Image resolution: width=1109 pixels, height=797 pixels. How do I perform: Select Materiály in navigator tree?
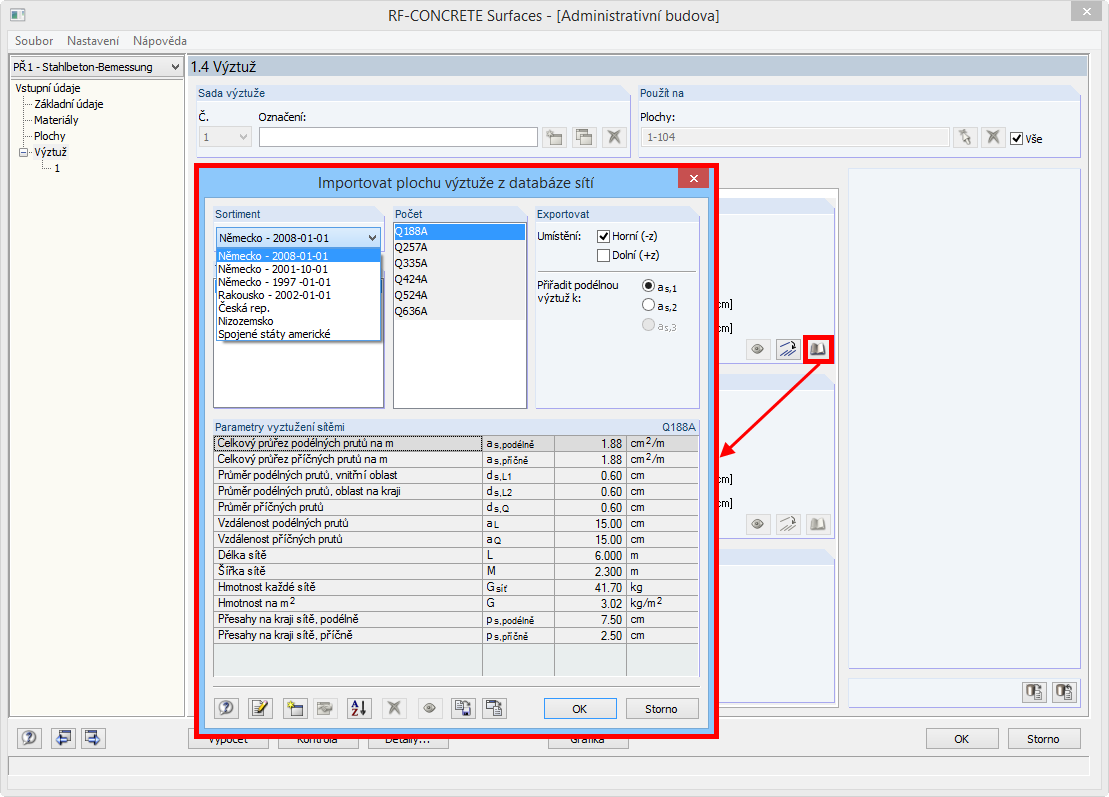(x=57, y=120)
